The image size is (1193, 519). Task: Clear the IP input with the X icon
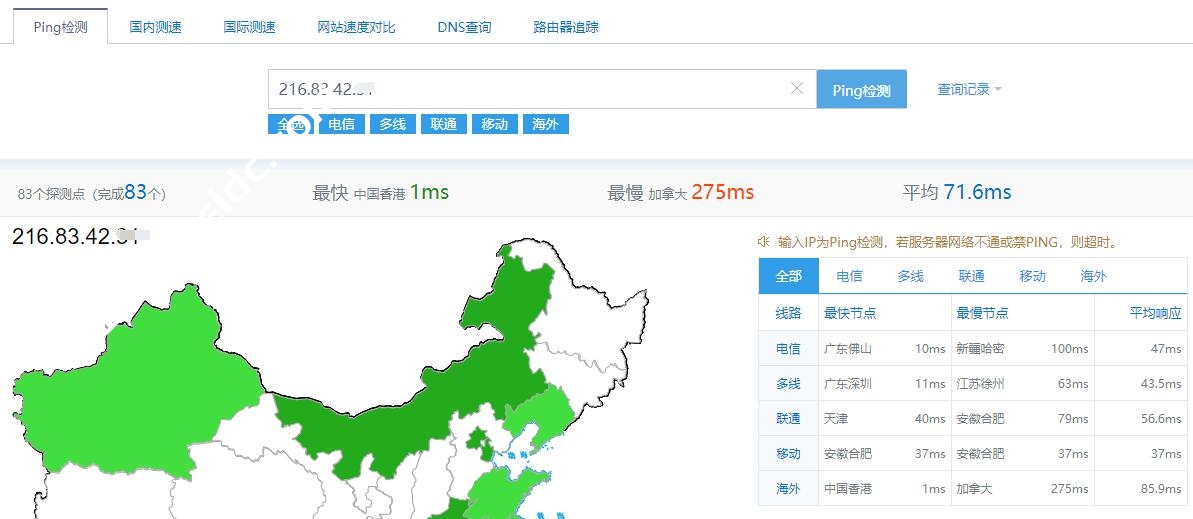click(797, 89)
